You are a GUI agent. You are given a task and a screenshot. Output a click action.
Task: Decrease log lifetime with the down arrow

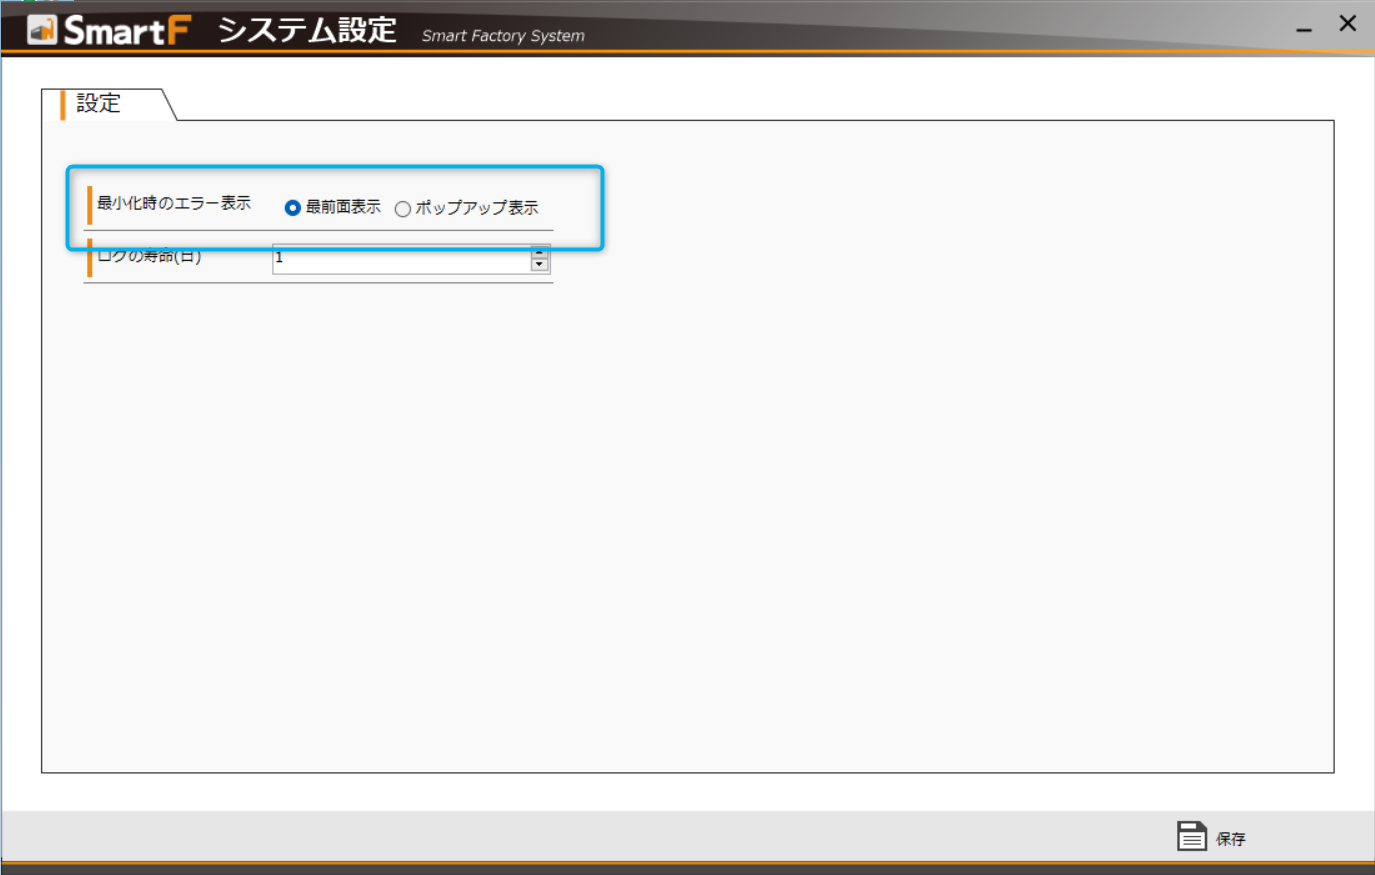click(540, 265)
